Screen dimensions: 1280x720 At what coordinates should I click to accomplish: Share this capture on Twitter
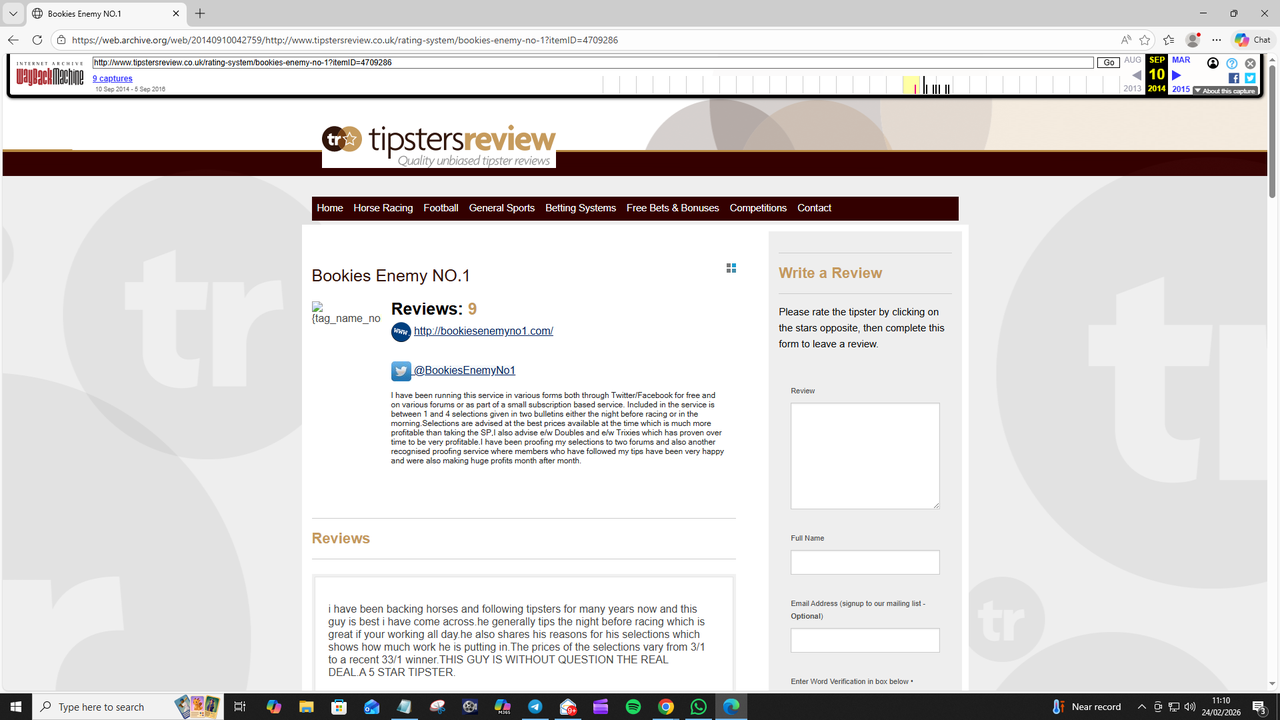click(x=1250, y=78)
